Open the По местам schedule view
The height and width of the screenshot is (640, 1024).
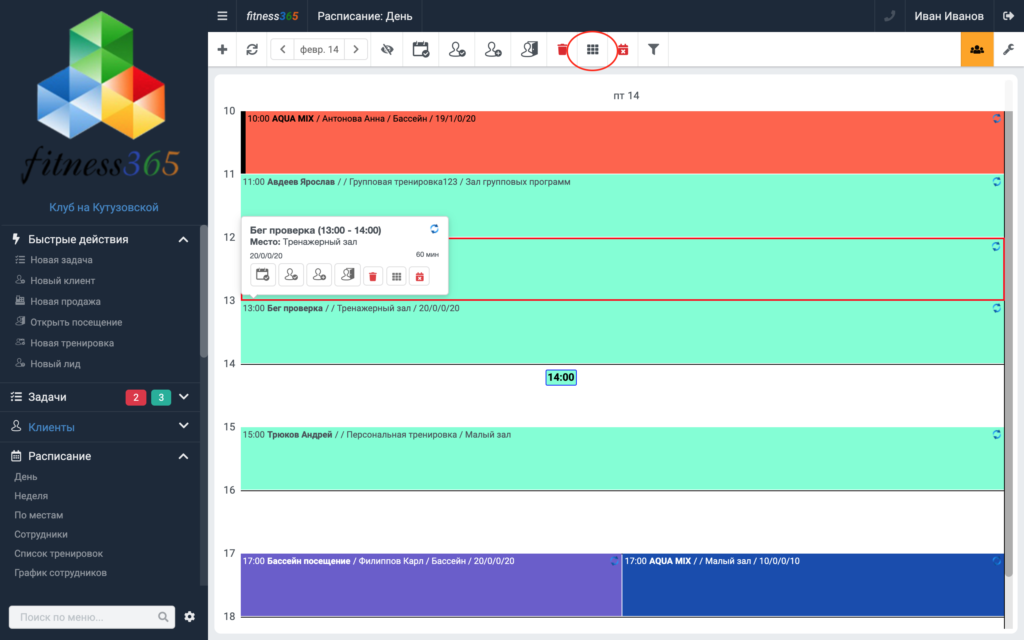[x=39, y=515]
